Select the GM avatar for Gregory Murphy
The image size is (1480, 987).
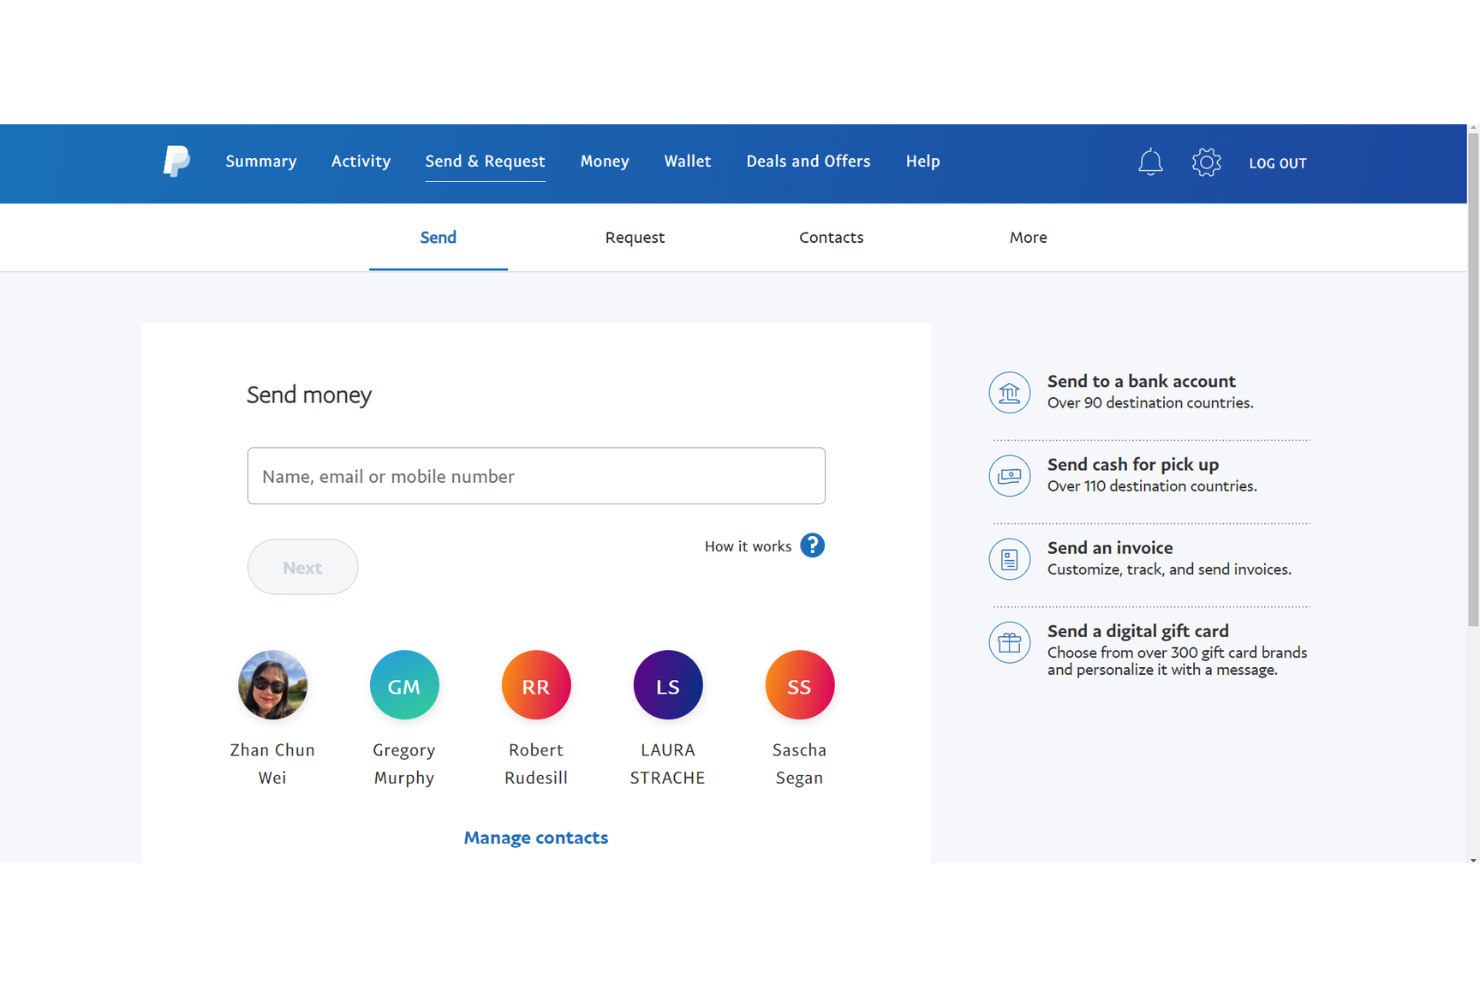pos(404,685)
